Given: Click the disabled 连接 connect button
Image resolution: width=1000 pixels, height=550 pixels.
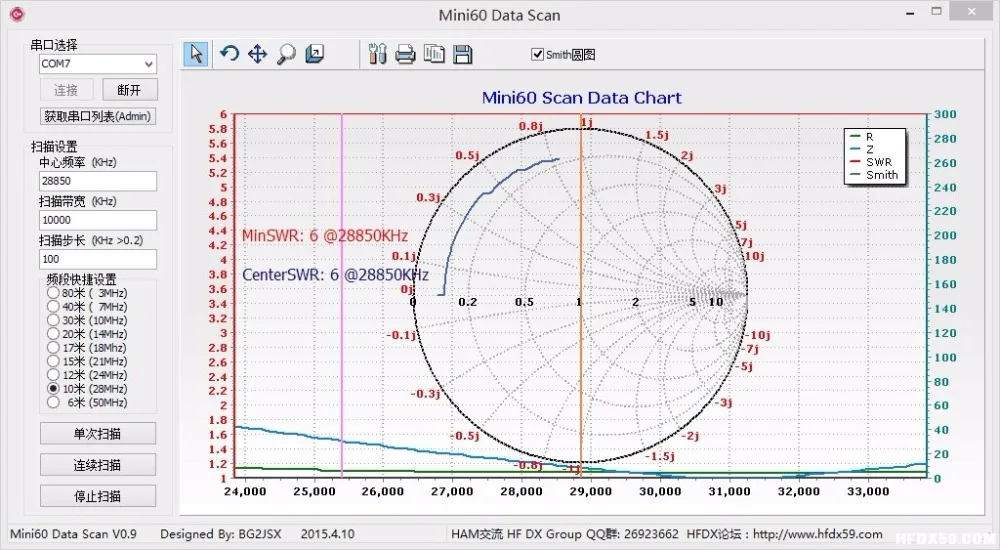Looking at the screenshot, I should point(66,90).
